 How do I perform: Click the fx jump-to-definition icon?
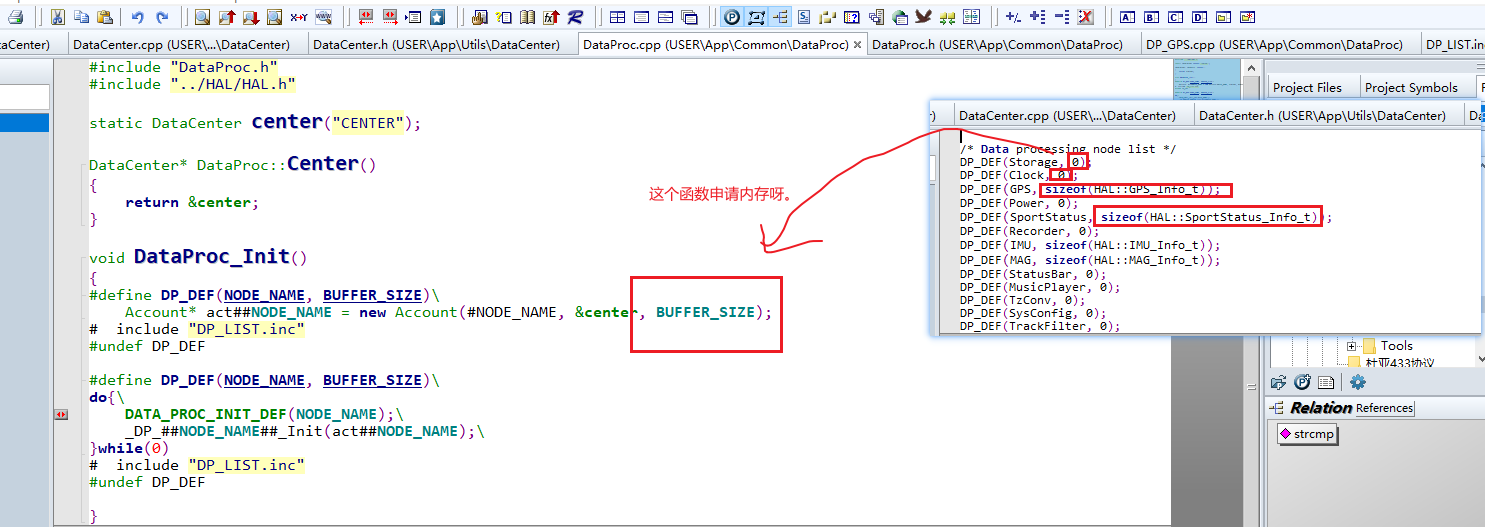[552, 17]
